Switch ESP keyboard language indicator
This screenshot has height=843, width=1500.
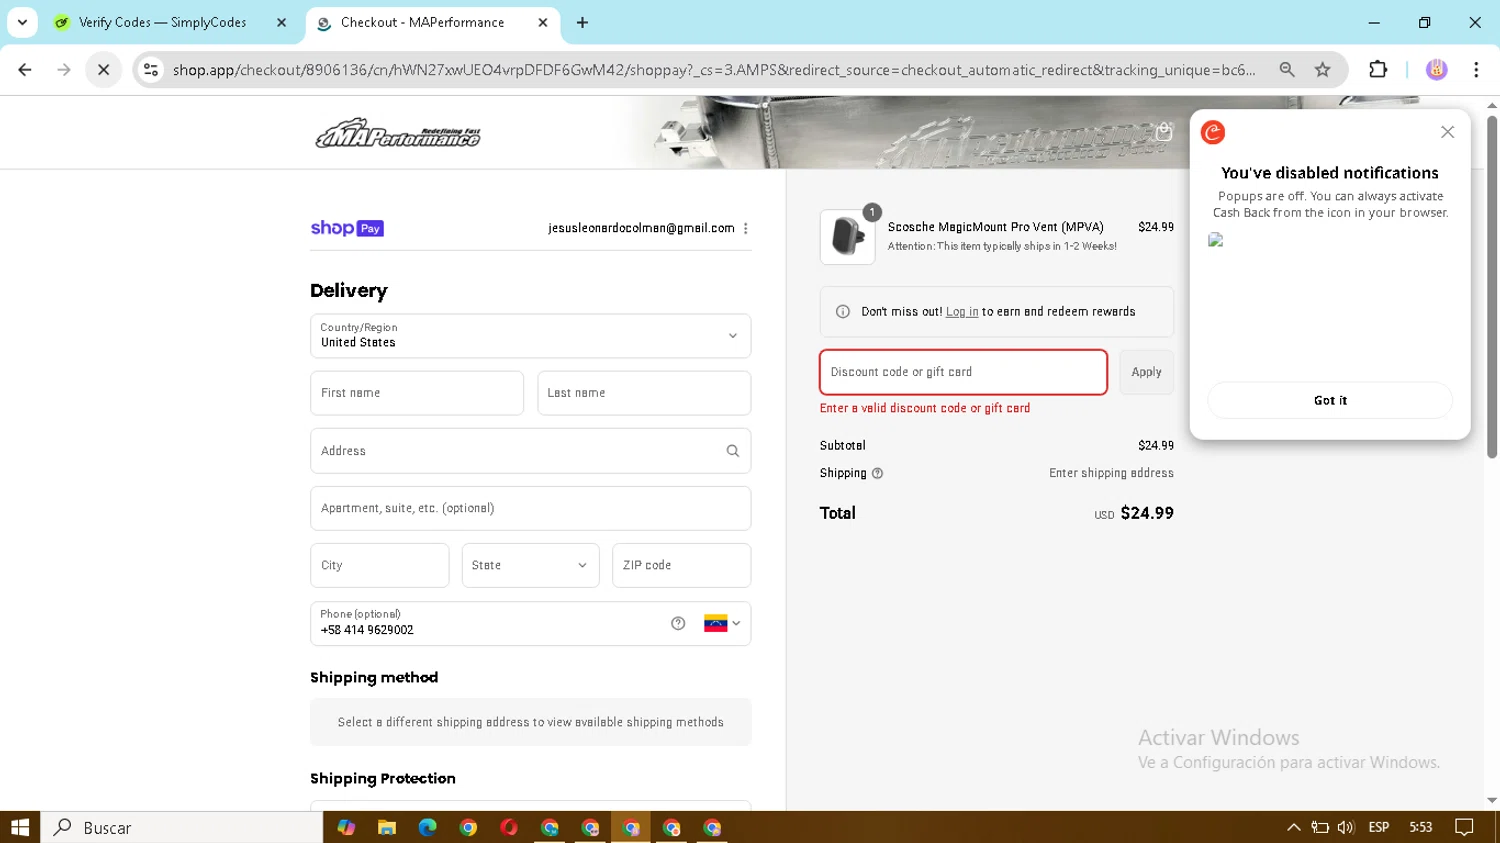1379,827
